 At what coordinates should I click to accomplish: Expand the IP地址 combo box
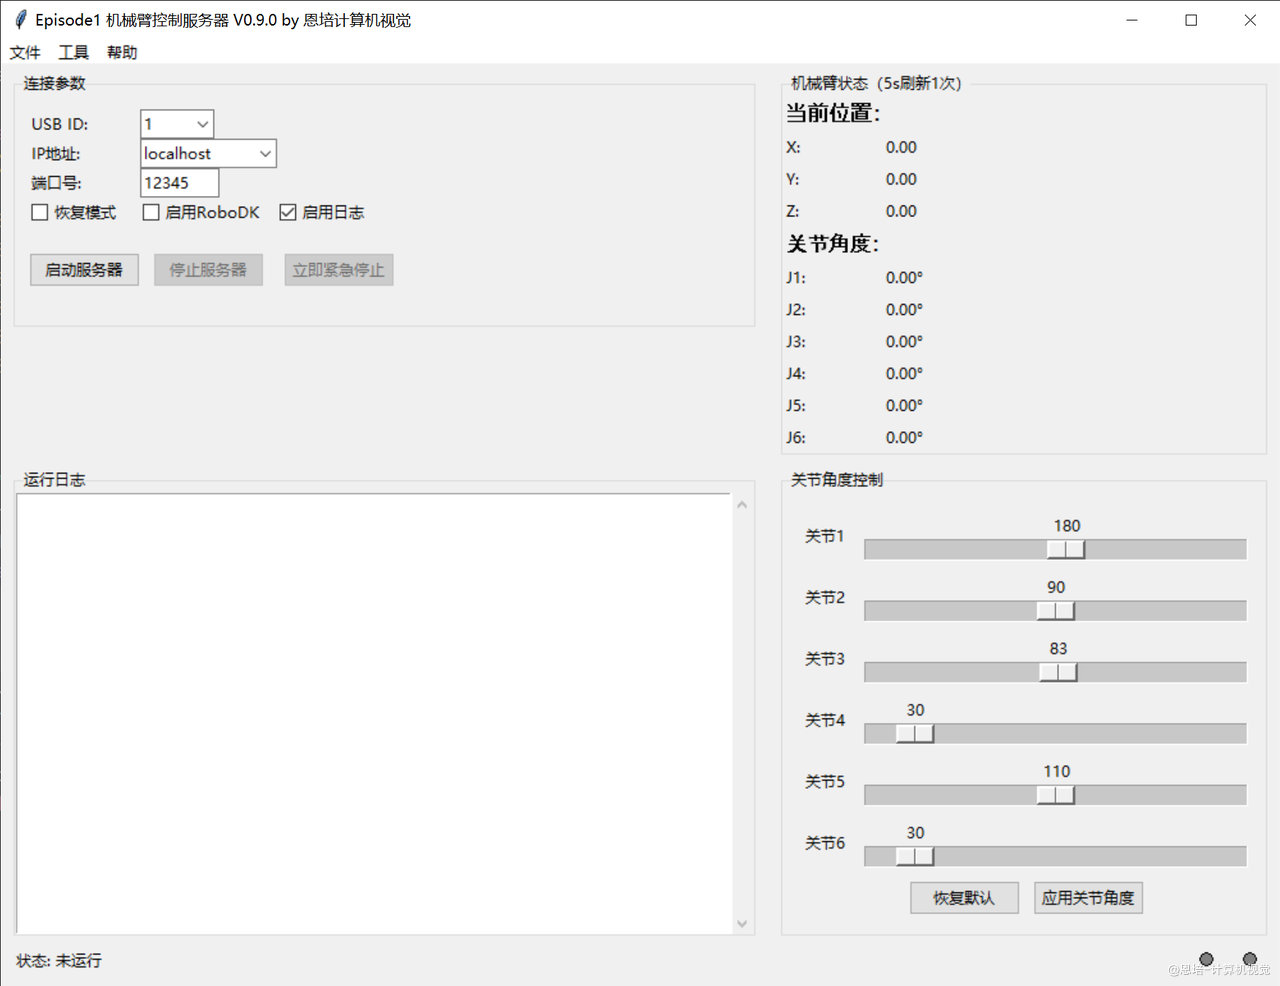[x=265, y=153]
